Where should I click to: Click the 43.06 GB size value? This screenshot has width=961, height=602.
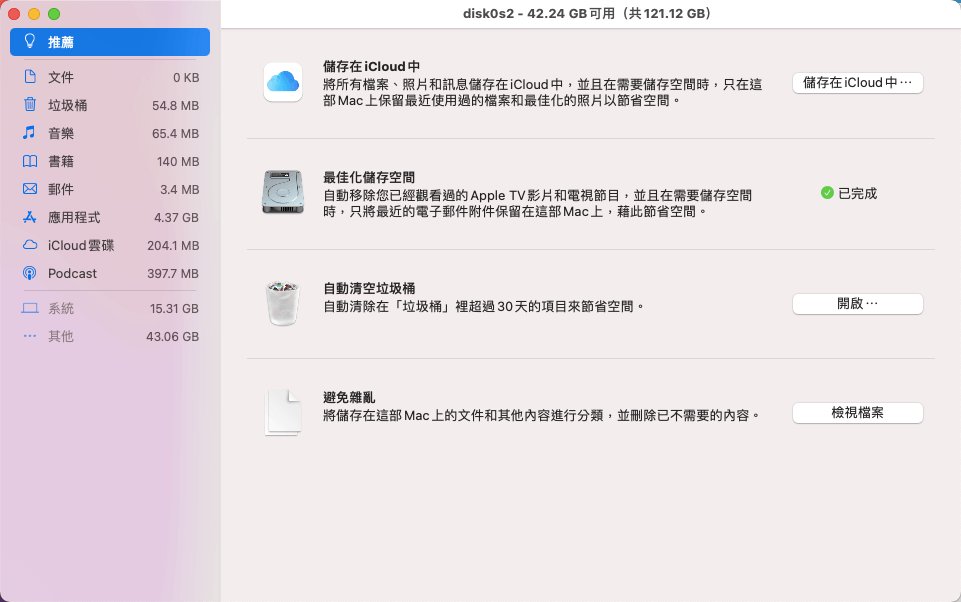click(x=172, y=337)
